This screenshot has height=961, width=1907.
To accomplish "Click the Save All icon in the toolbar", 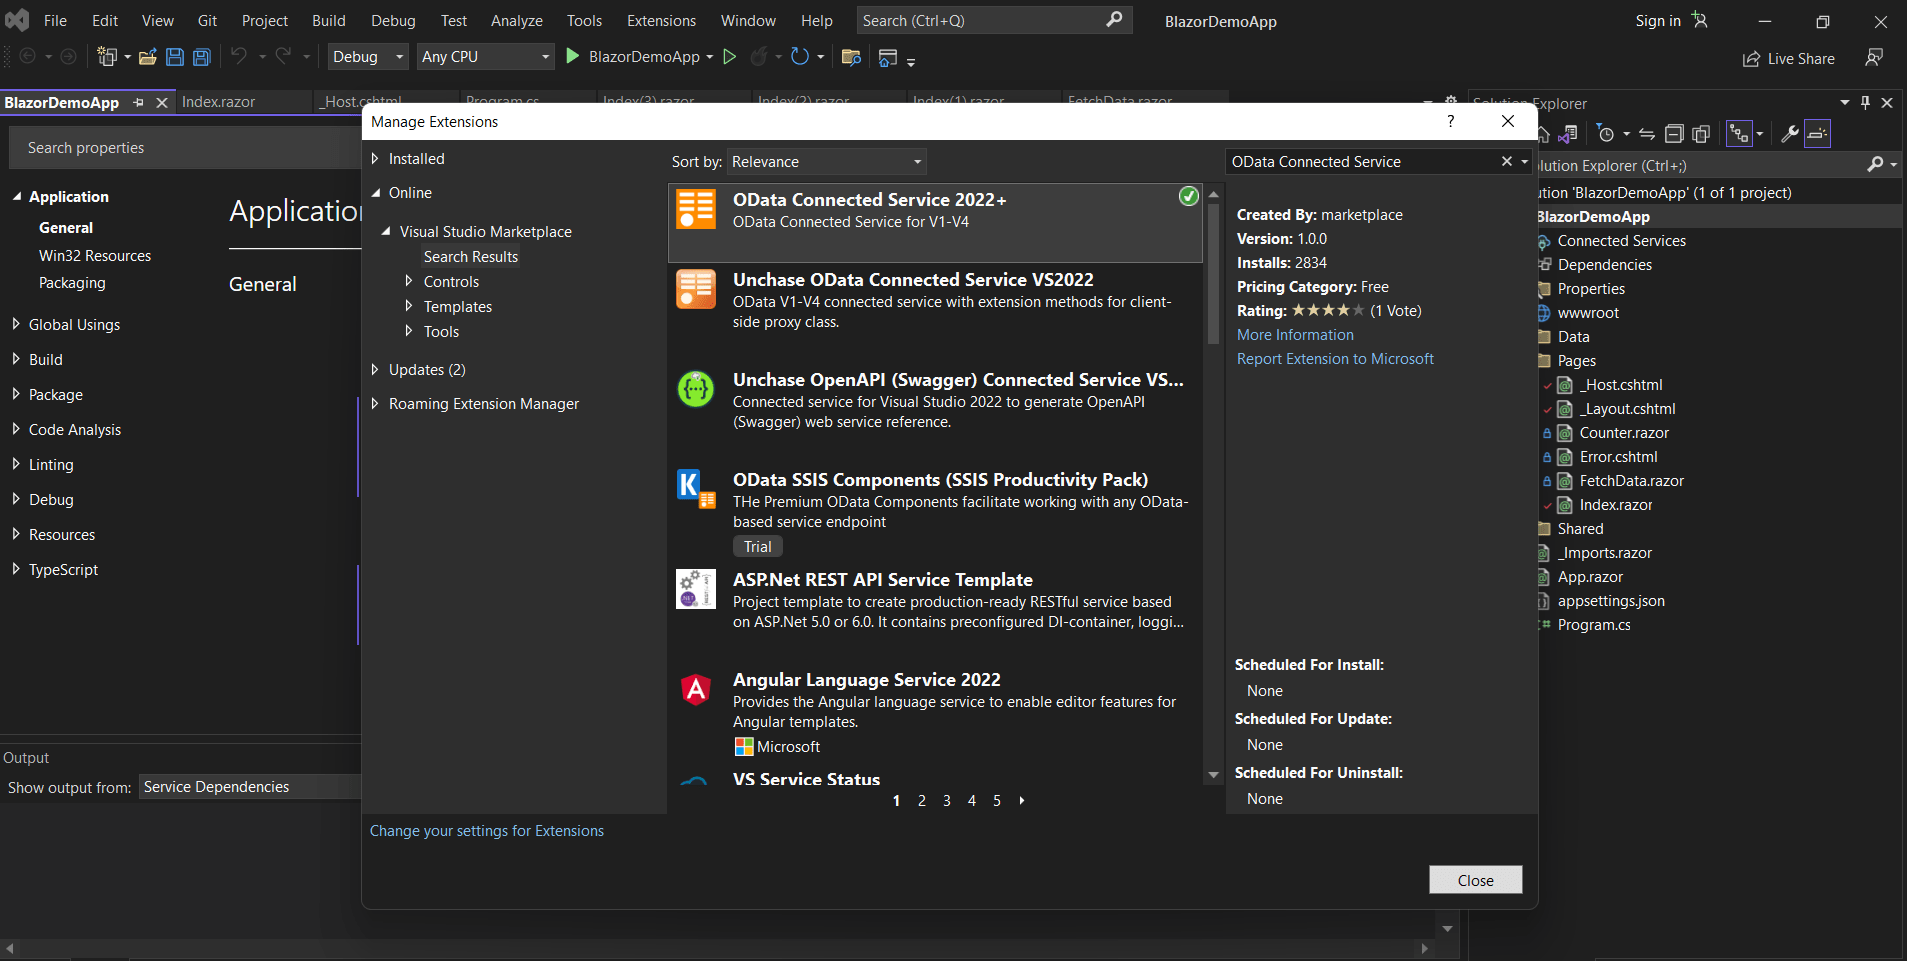I will point(202,57).
